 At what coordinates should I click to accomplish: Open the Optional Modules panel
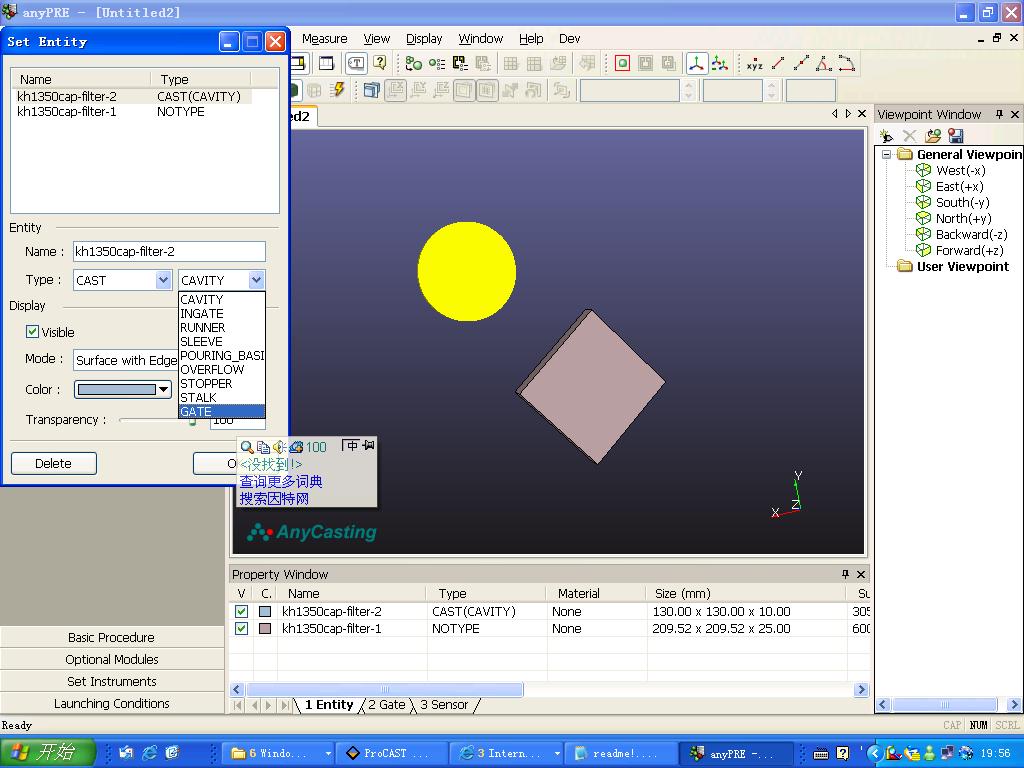(x=112, y=660)
